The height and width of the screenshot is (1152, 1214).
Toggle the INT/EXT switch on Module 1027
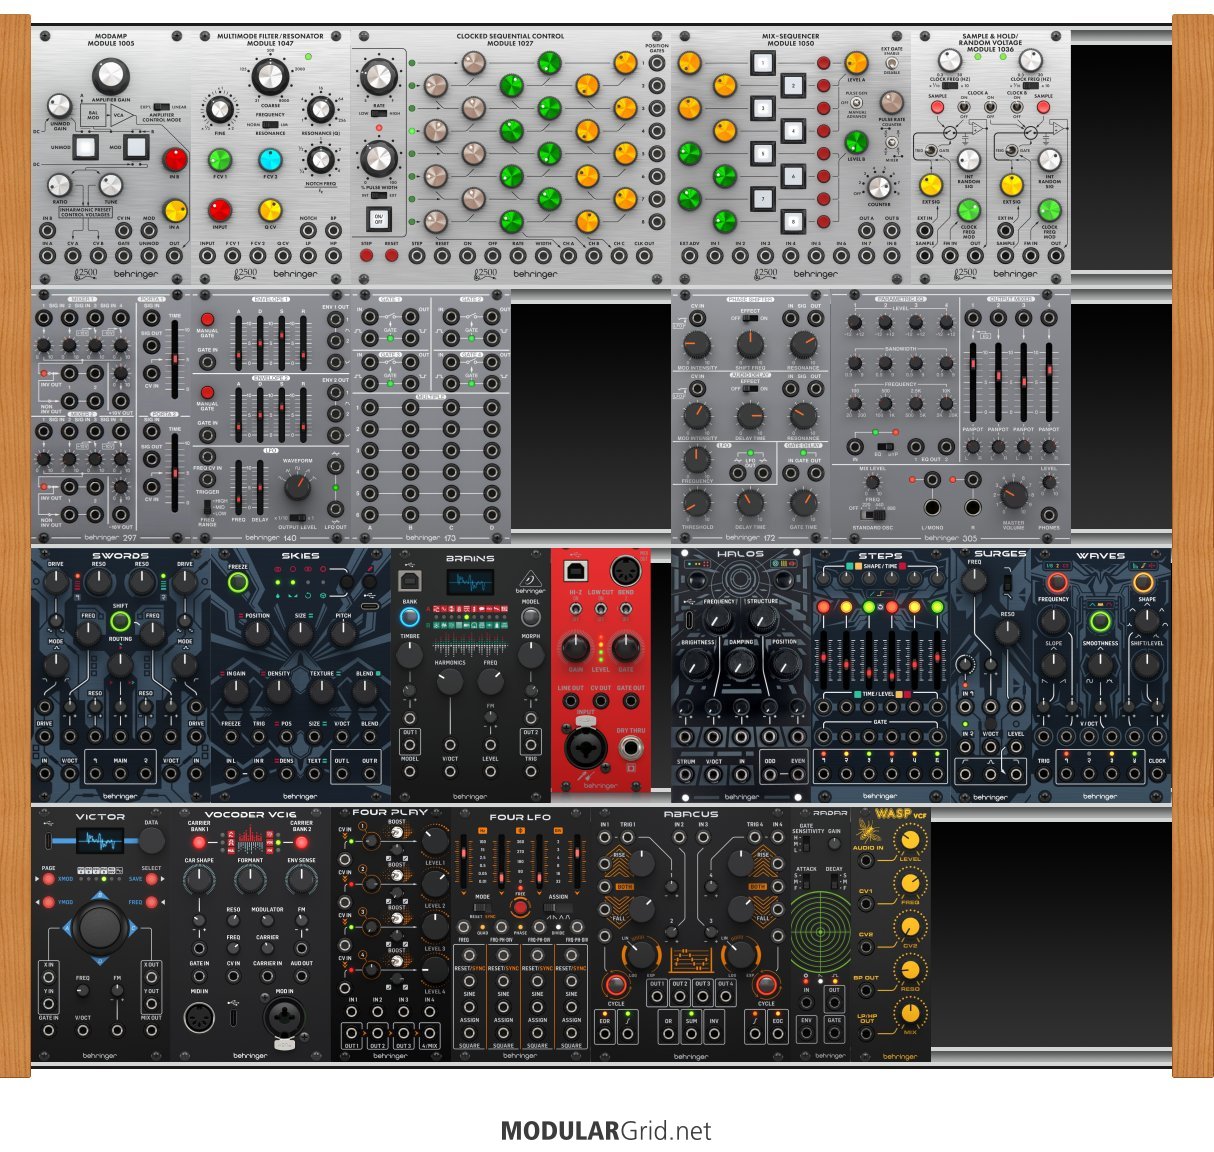pyautogui.click(x=378, y=196)
